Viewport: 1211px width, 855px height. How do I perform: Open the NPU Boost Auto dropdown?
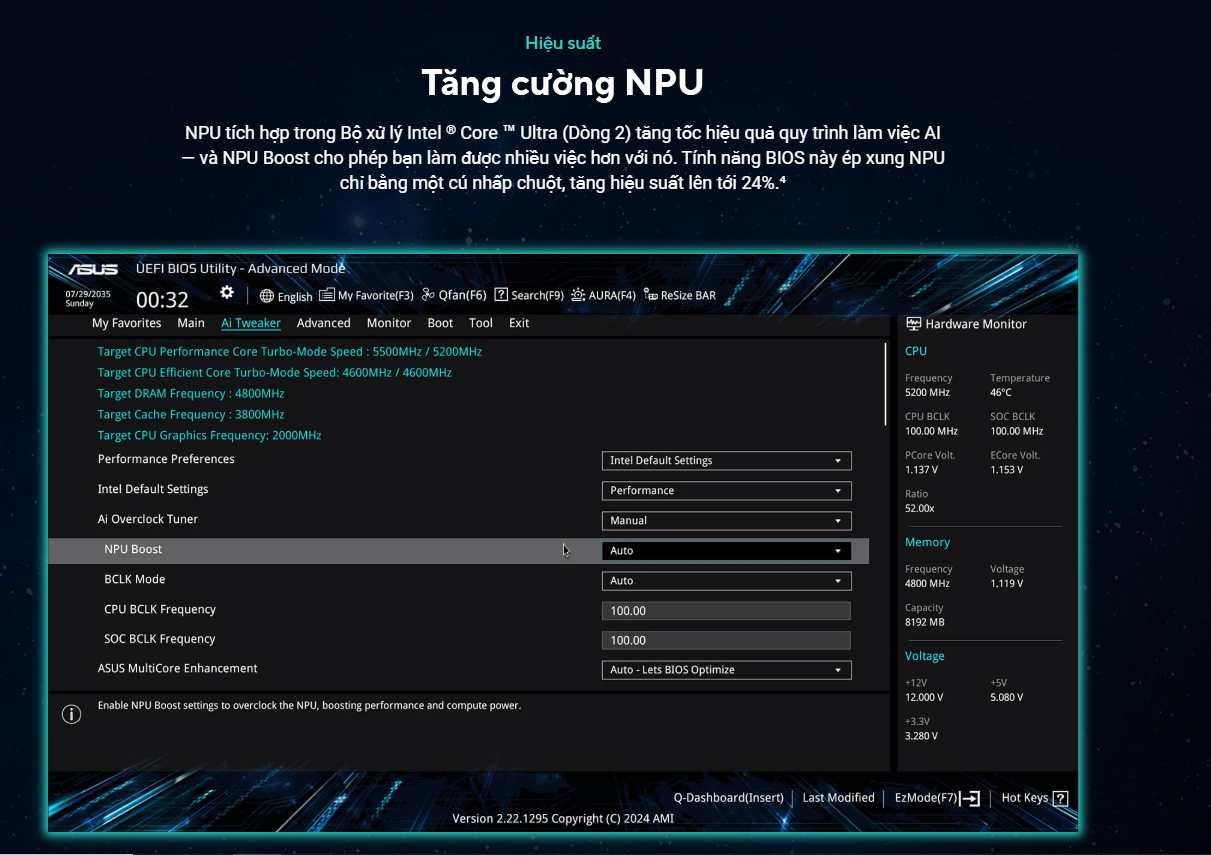coord(727,551)
